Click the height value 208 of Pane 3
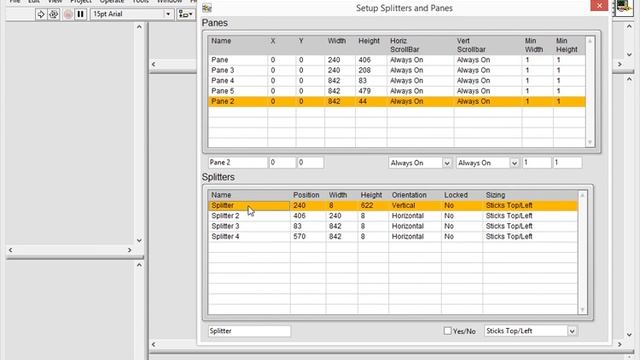Image resolution: width=640 pixels, height=360 pixels. pyautogui.click(x=364, y=70)
